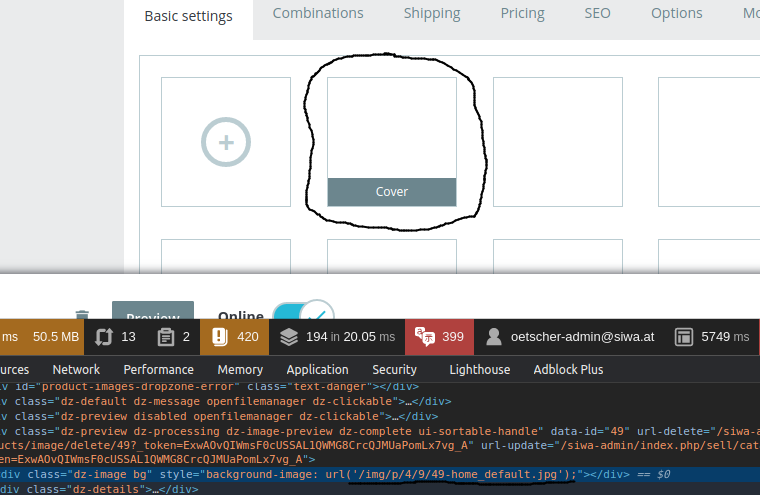The height and width of the screenshot is (495, 760).
Task: Open the 50.5 MB memory panel
Action: tap(55, 336)
